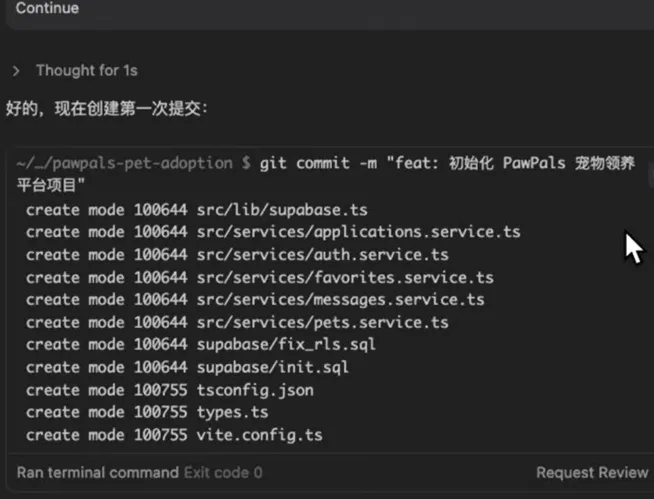Click the Thought for 1s label
This screenshot has height=499, width=654.
86,71
